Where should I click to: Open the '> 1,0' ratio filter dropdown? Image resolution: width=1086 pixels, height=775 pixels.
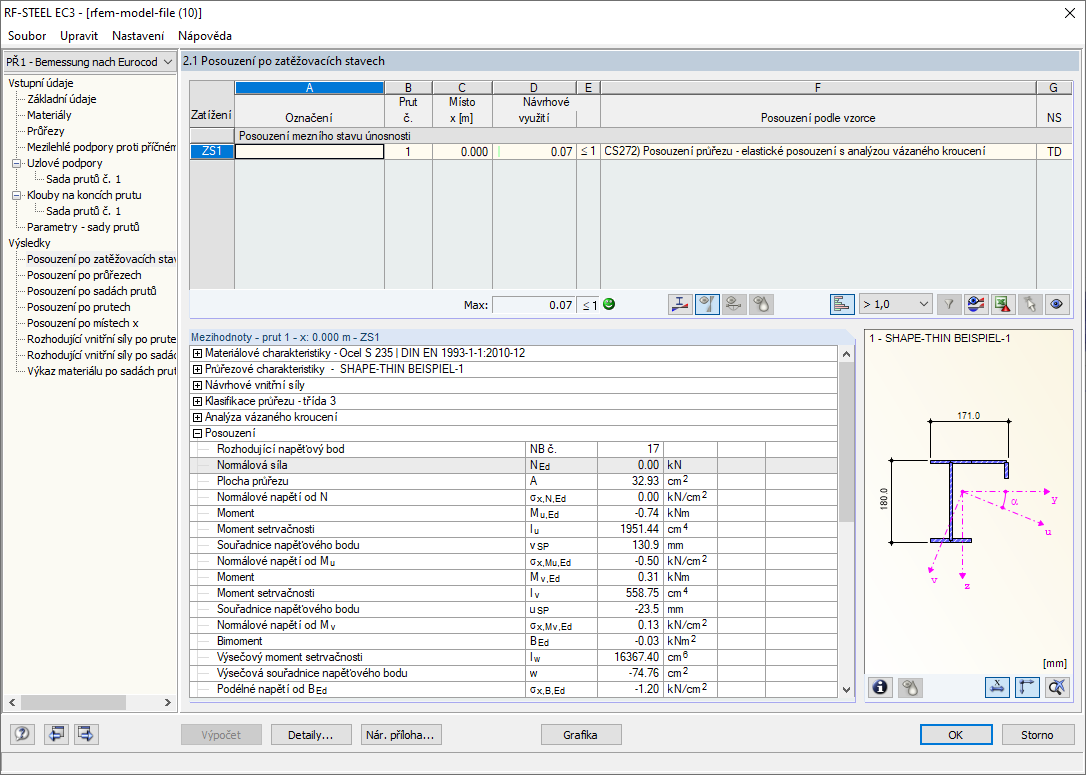895,304
